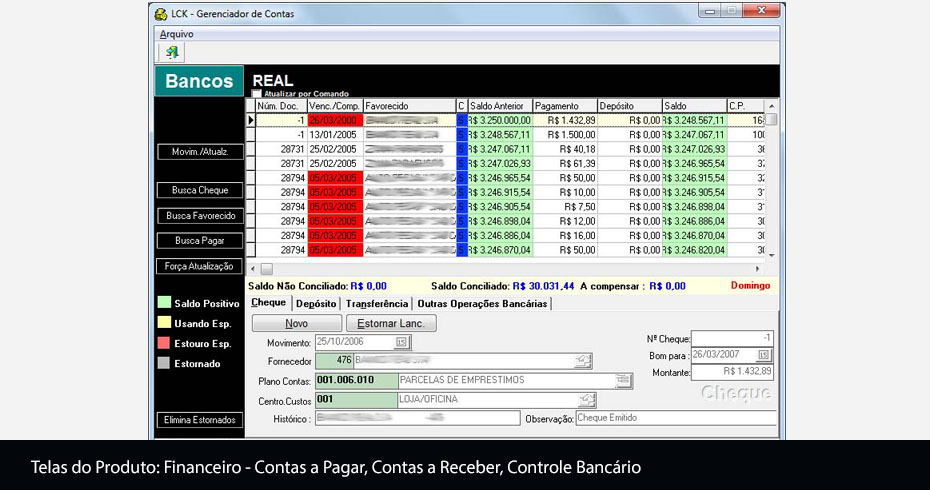Click the Centro Custos lookup icon
Image resolution: width=930 pixels, height=490 pixels.
coord(587,400)
